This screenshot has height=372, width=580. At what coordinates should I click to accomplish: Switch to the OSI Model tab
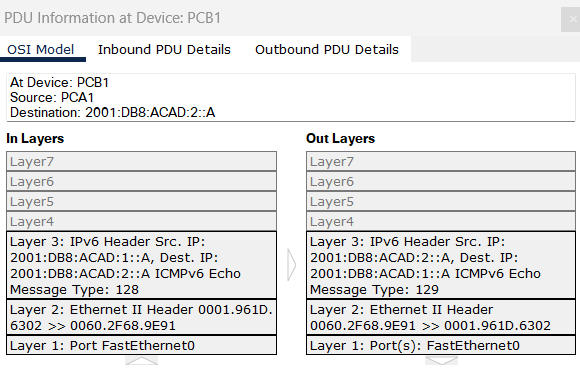[41, 50]
